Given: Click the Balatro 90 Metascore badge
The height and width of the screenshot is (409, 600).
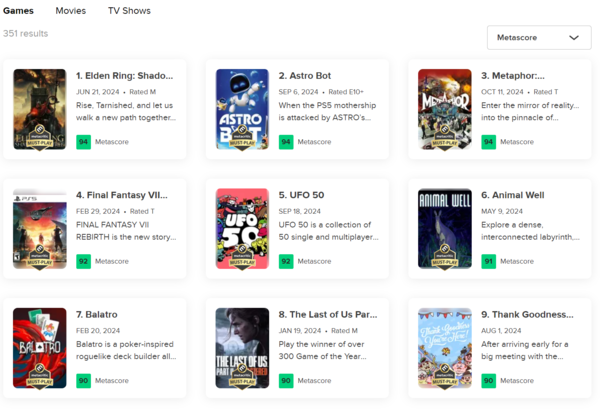Looking at the screenshot, I should coord(83,381).
